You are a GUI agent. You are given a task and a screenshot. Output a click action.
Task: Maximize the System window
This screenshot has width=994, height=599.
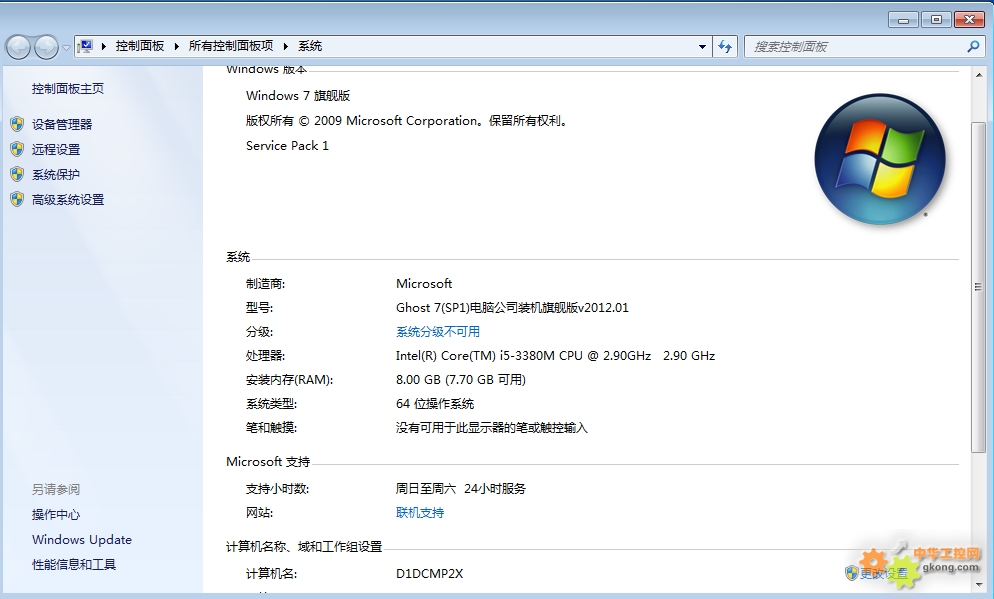pyautogui.click(x=936, y=20)
